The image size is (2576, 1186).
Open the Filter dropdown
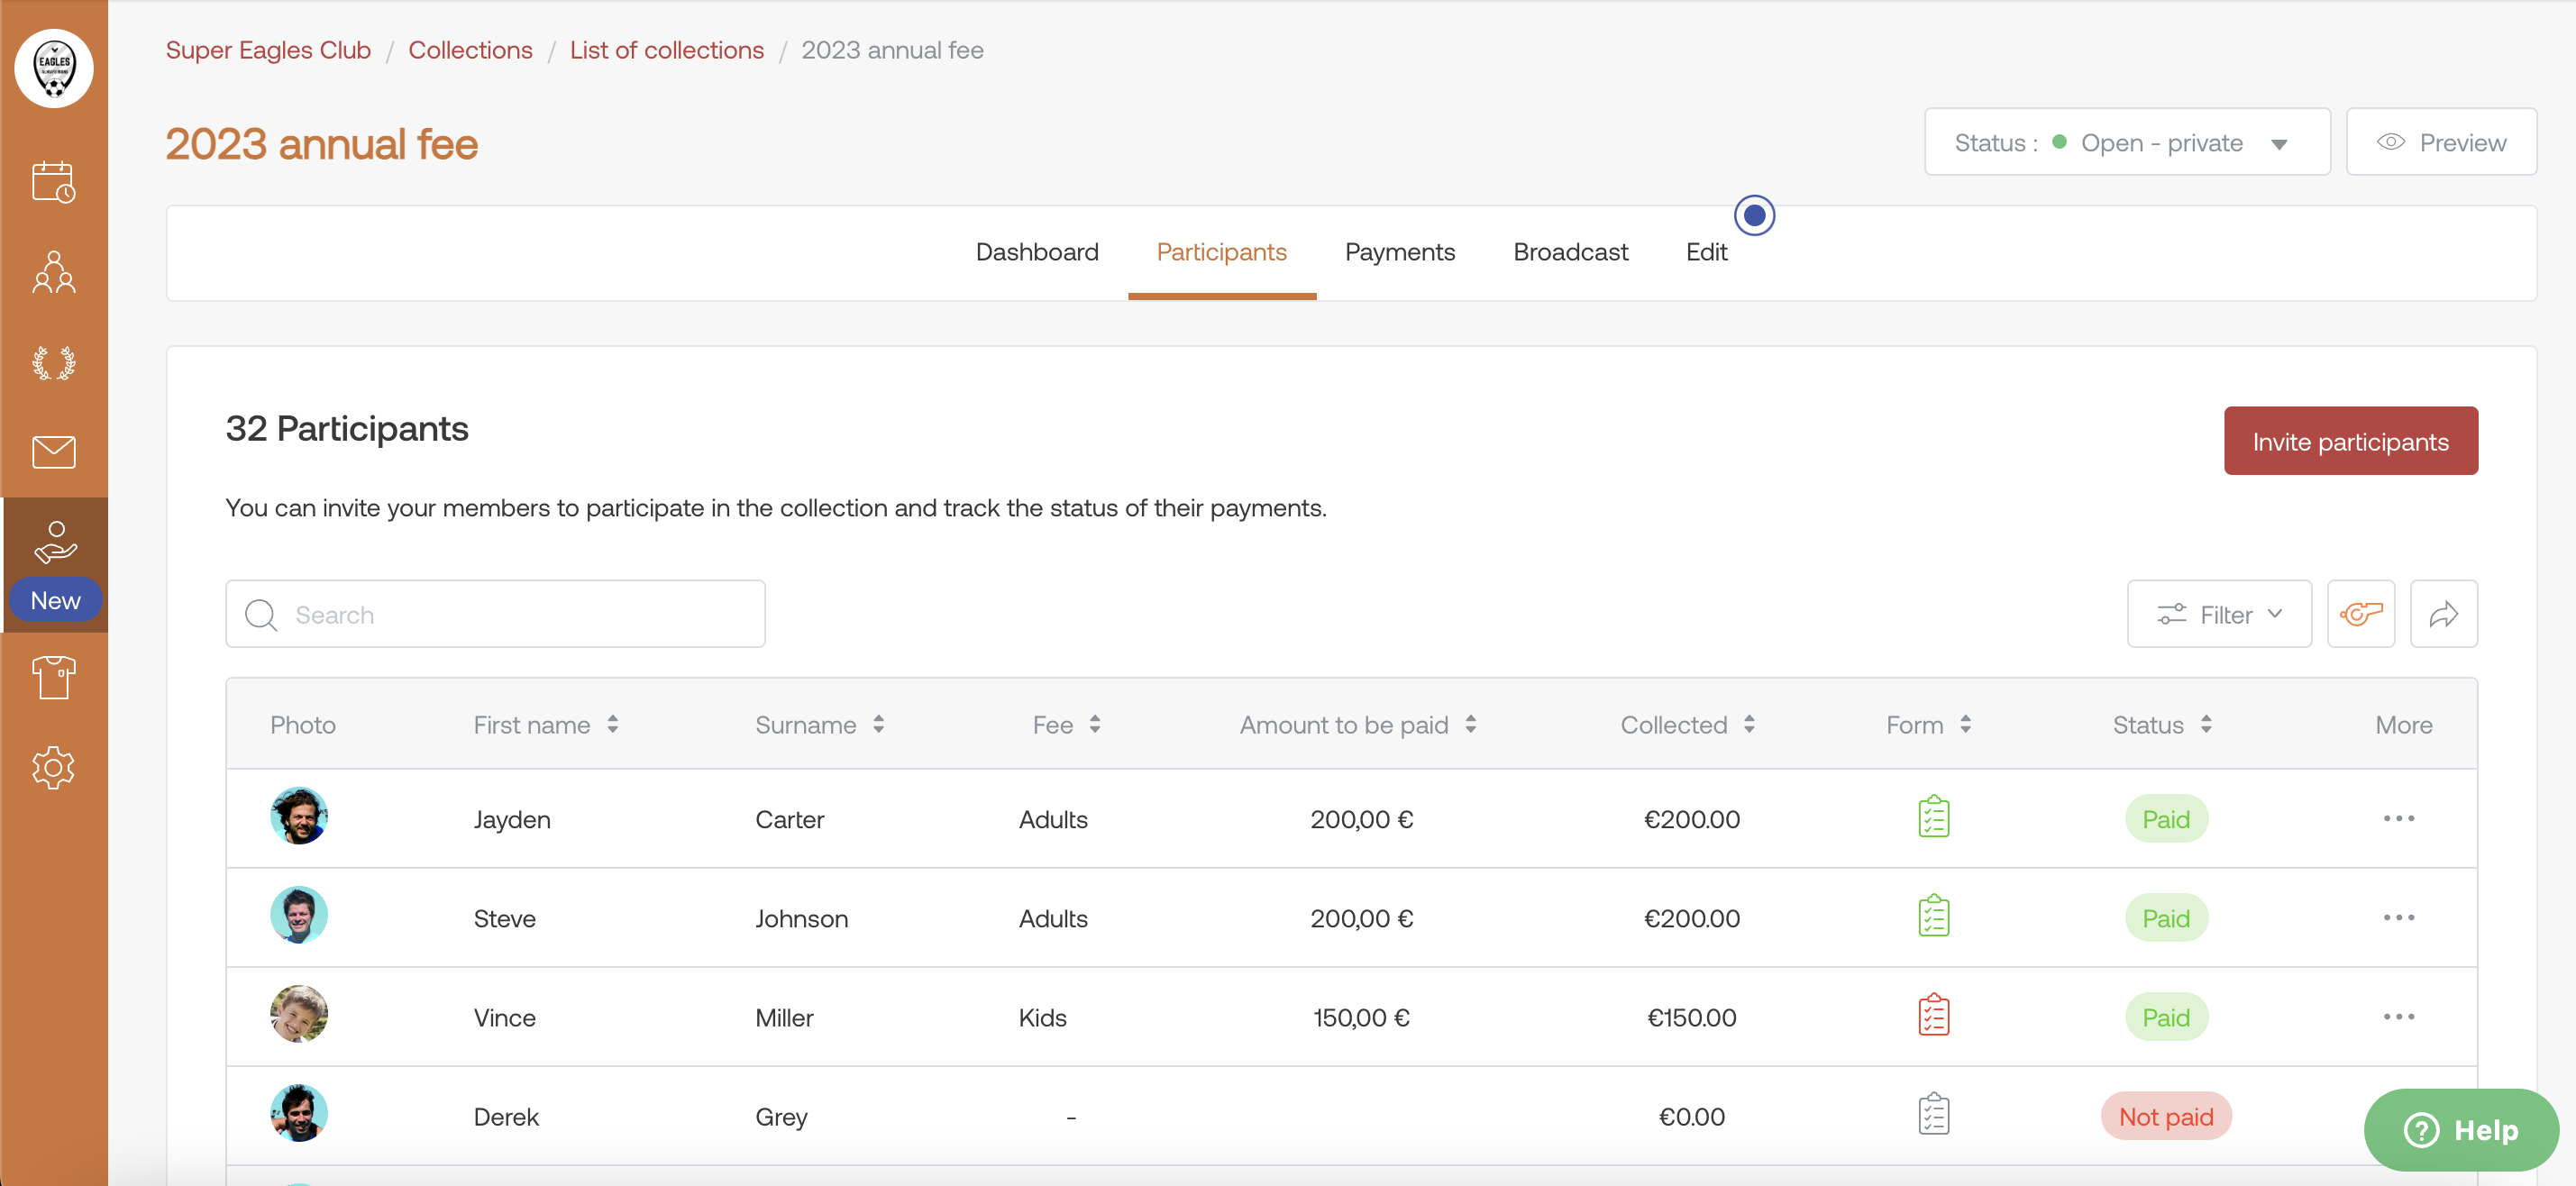(2218, 614)
